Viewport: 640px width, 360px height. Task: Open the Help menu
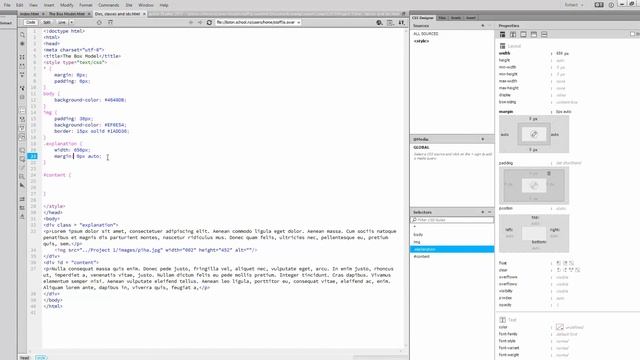(x=164, y=5)
